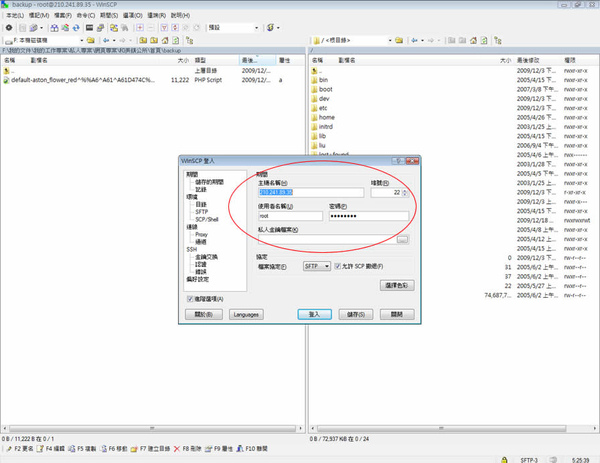Go back in the local panel history
This screenshot has width=600, height=463.
106,40
